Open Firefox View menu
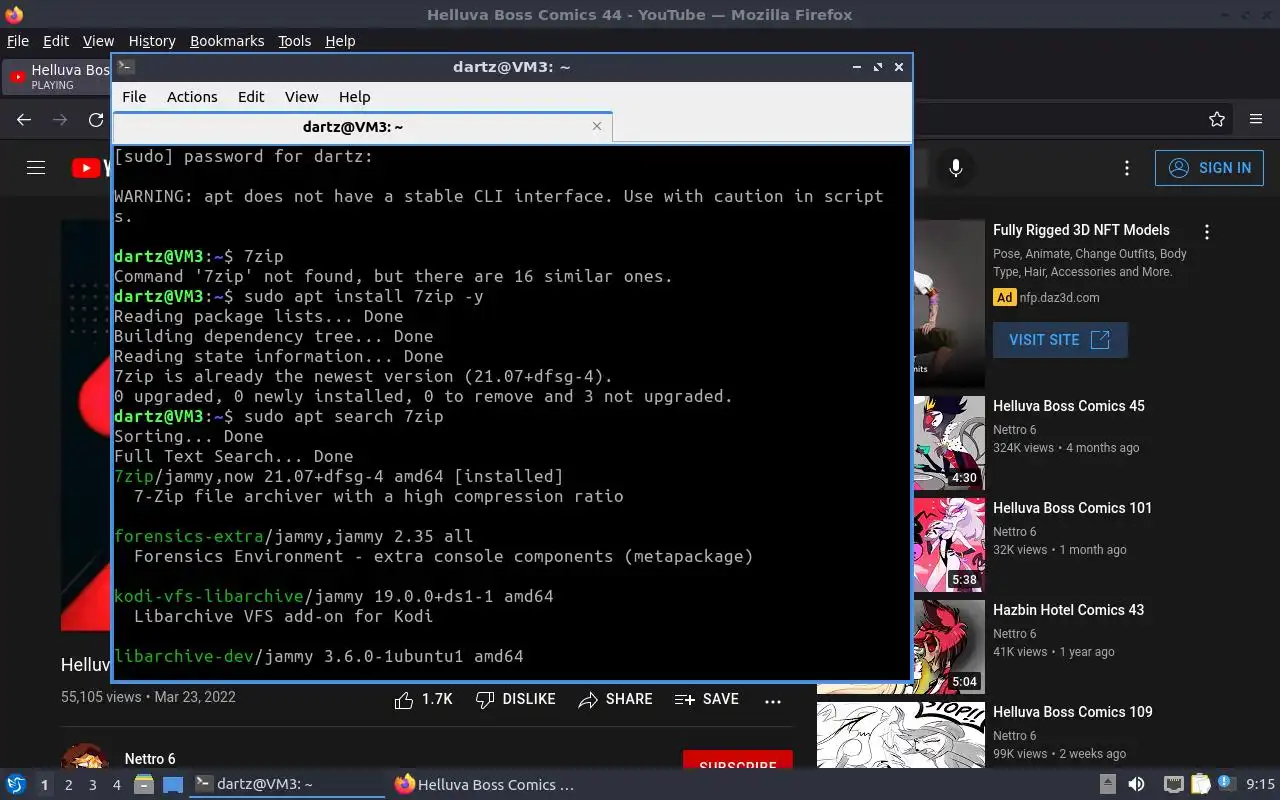Screen dimensions: 1280x800 98,41
